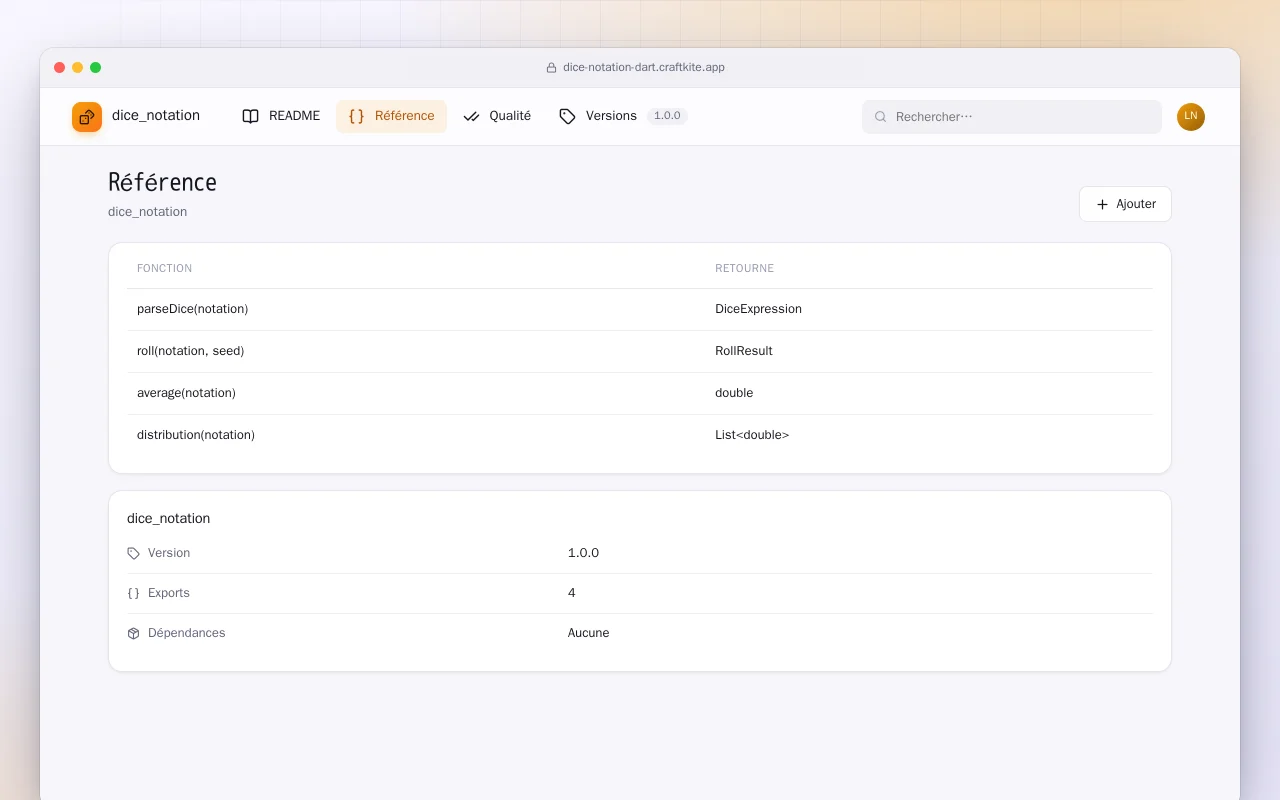
Task: Click the magnifier icon in search box
Action: click(x=881, y=117)
